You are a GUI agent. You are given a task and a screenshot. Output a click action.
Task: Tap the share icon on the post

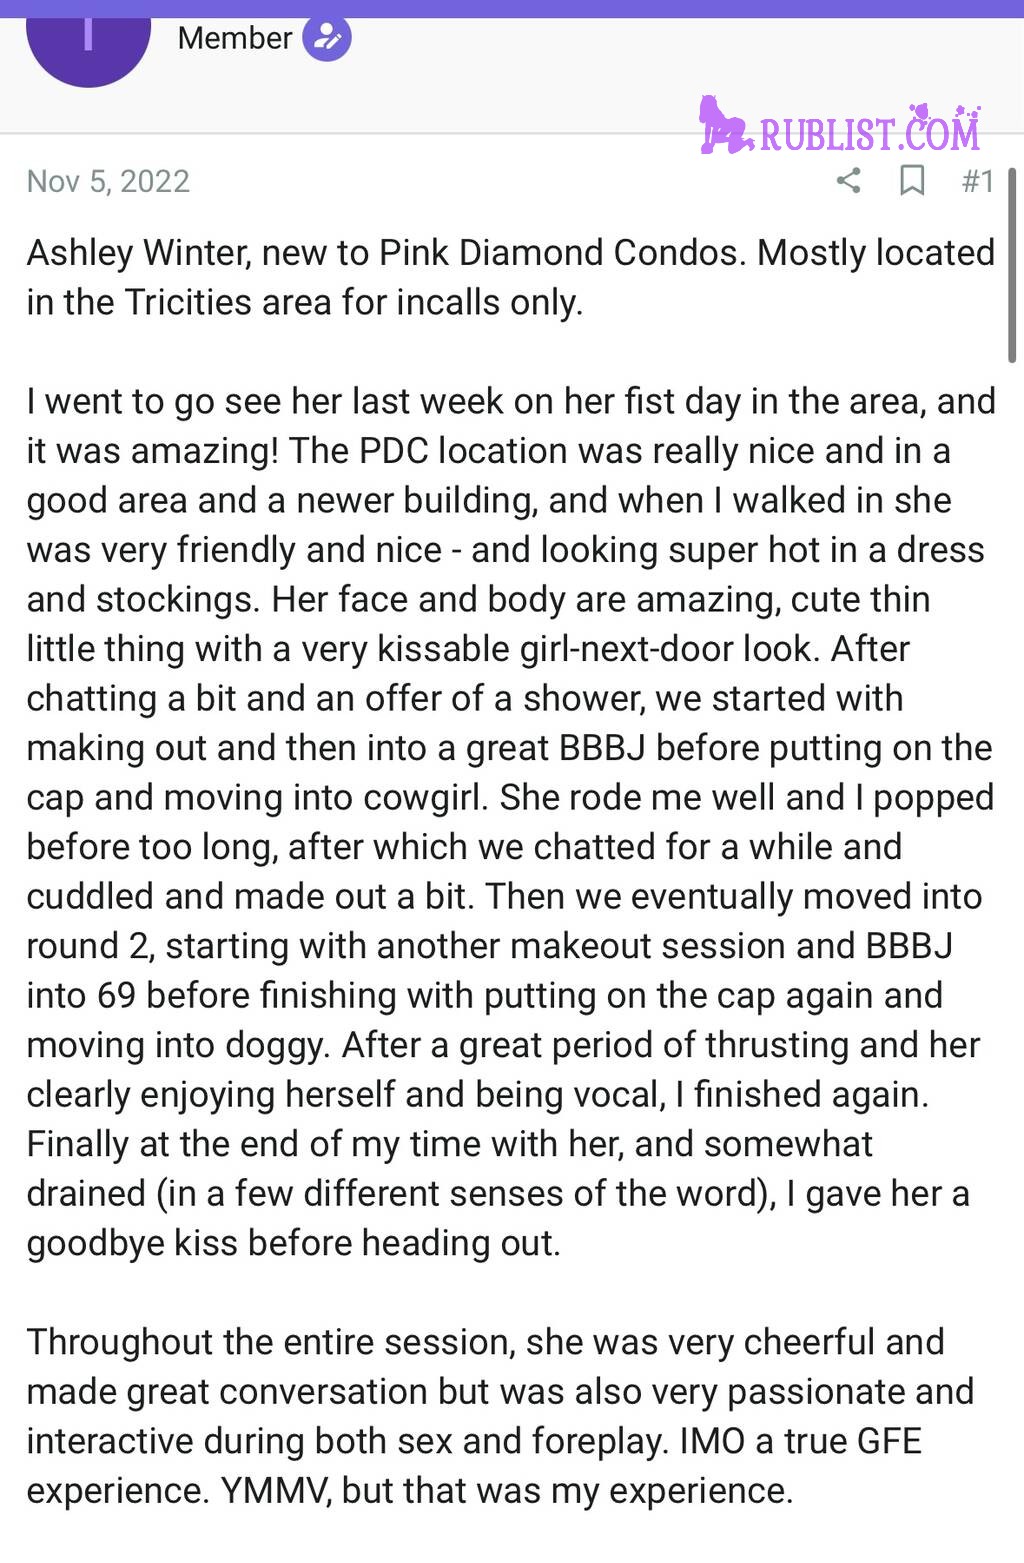pyautogui.click(x=848, y=181)
